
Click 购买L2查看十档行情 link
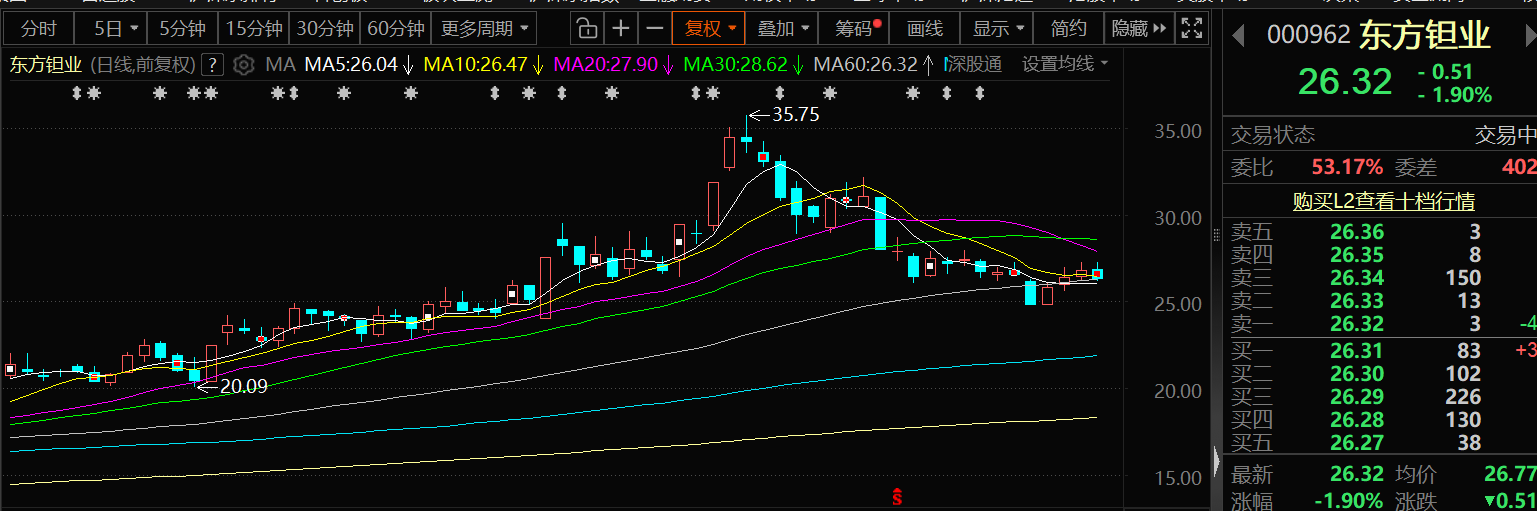1383,201
